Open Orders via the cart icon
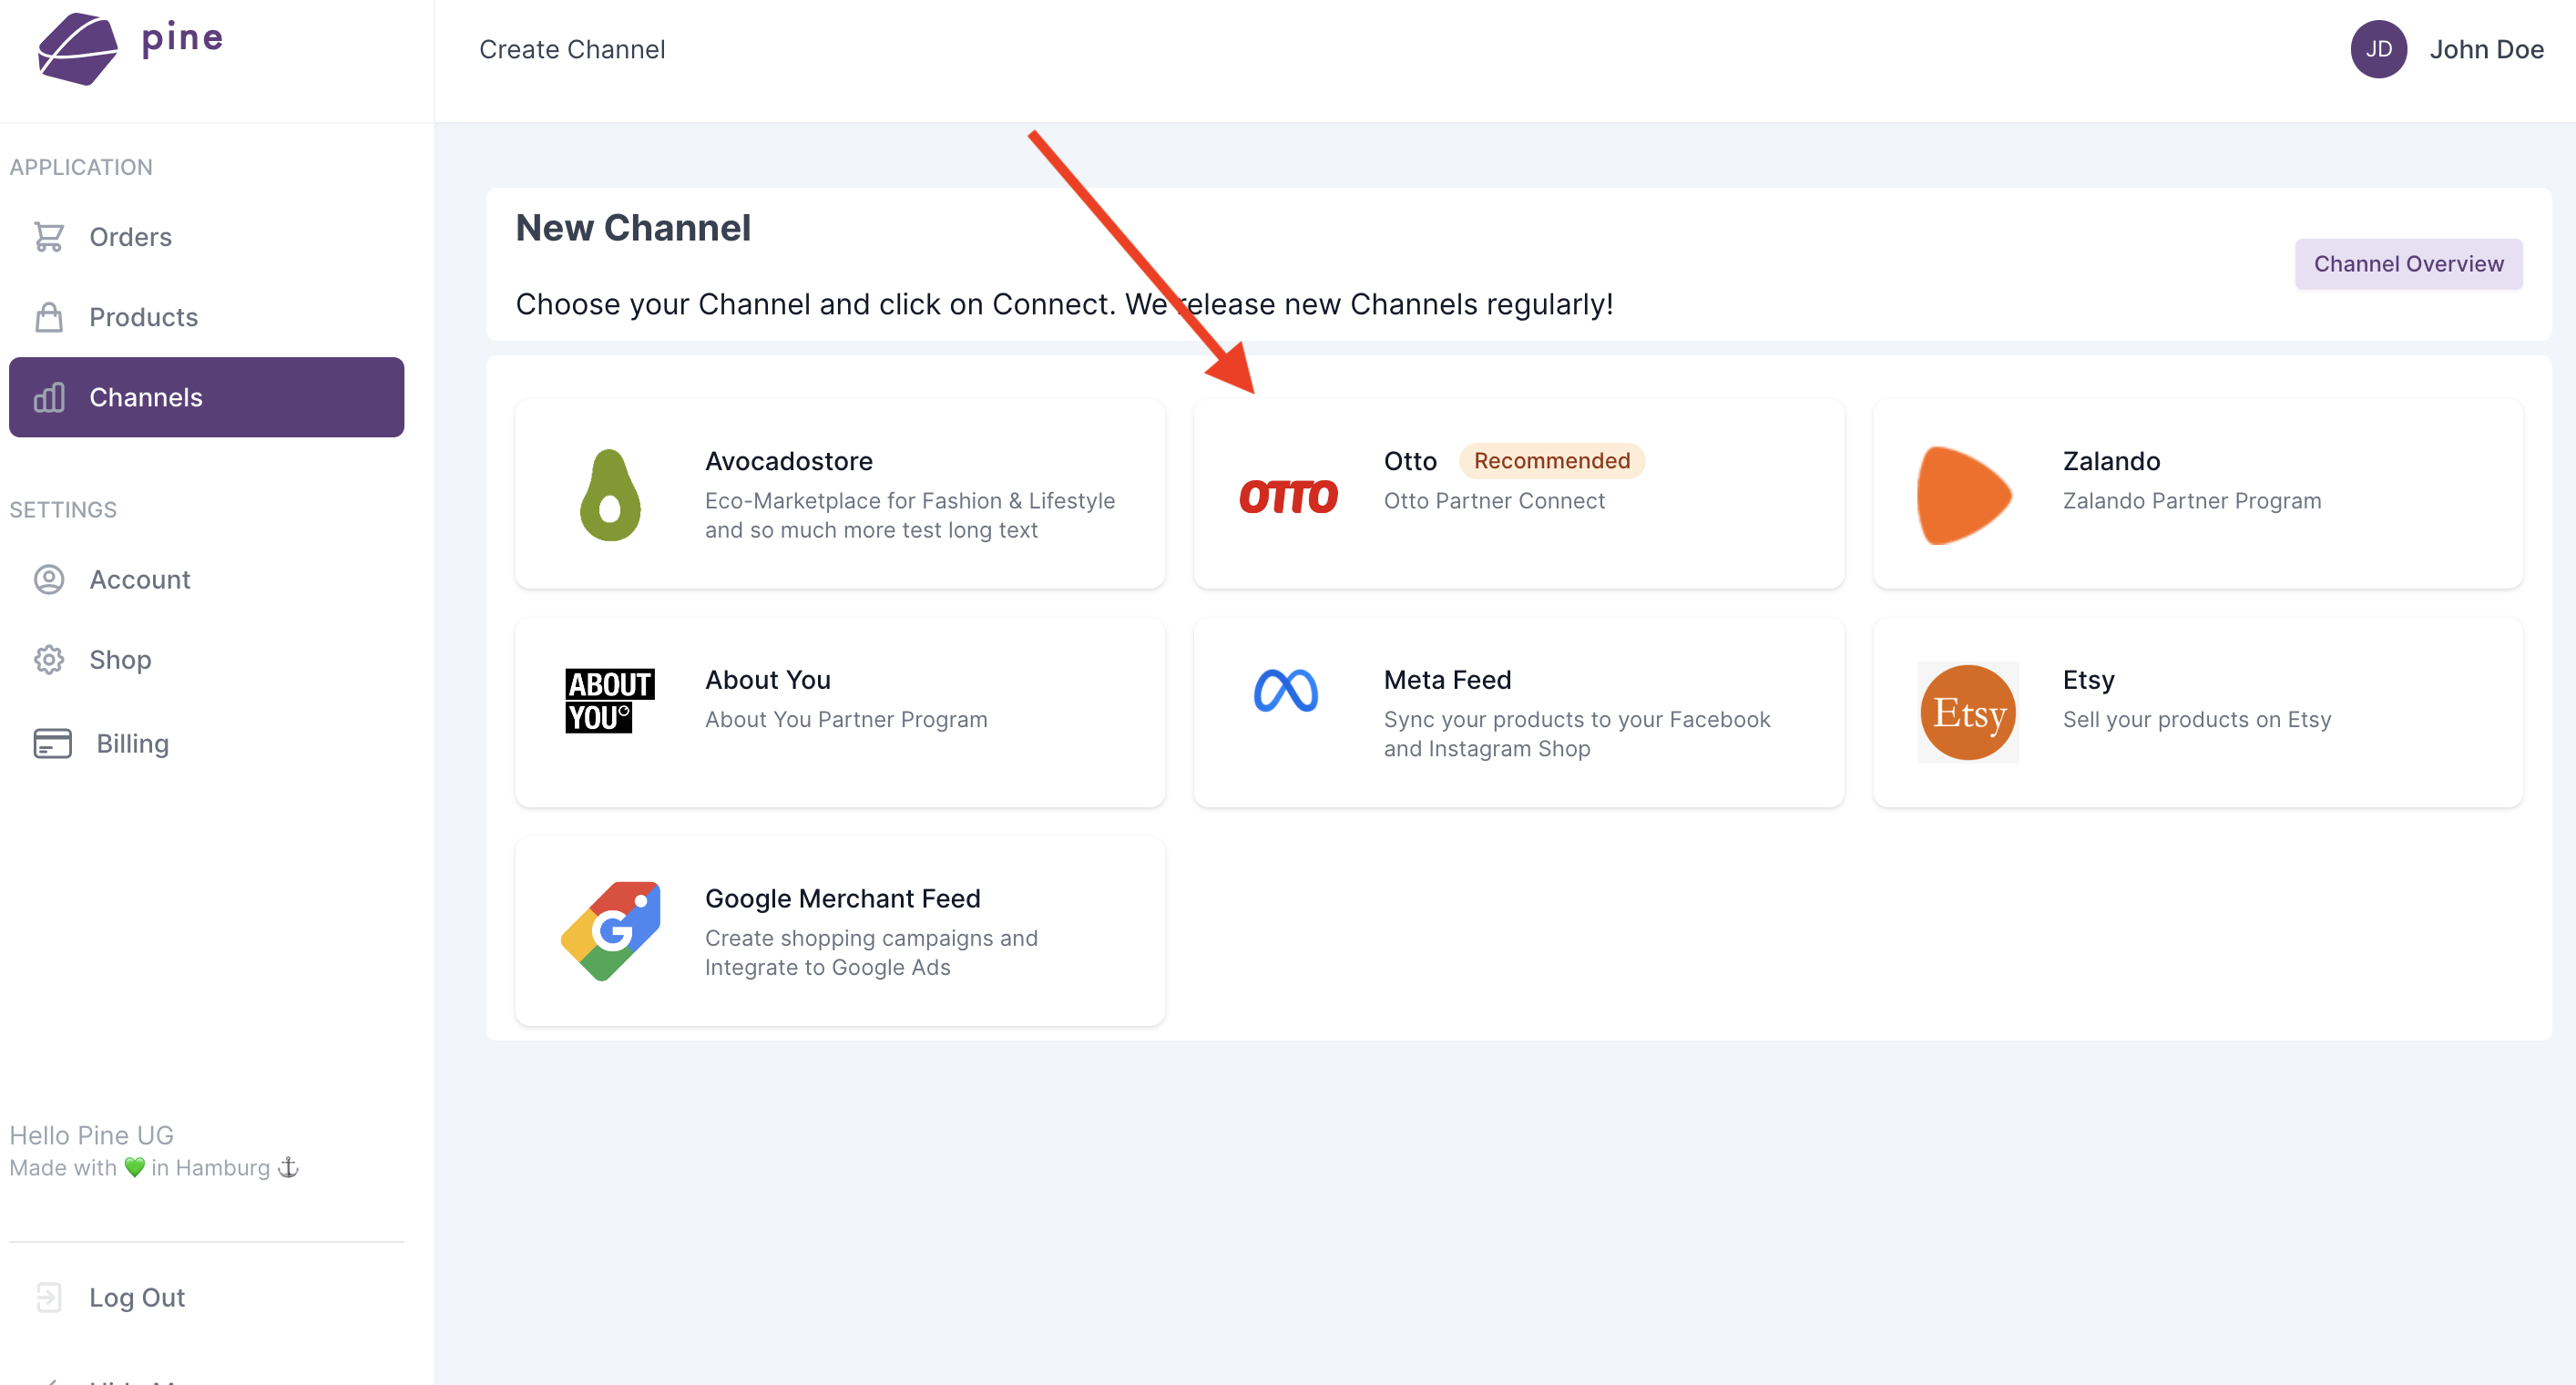Viewport: 2576px width, 1385px height. pos(49,237)
